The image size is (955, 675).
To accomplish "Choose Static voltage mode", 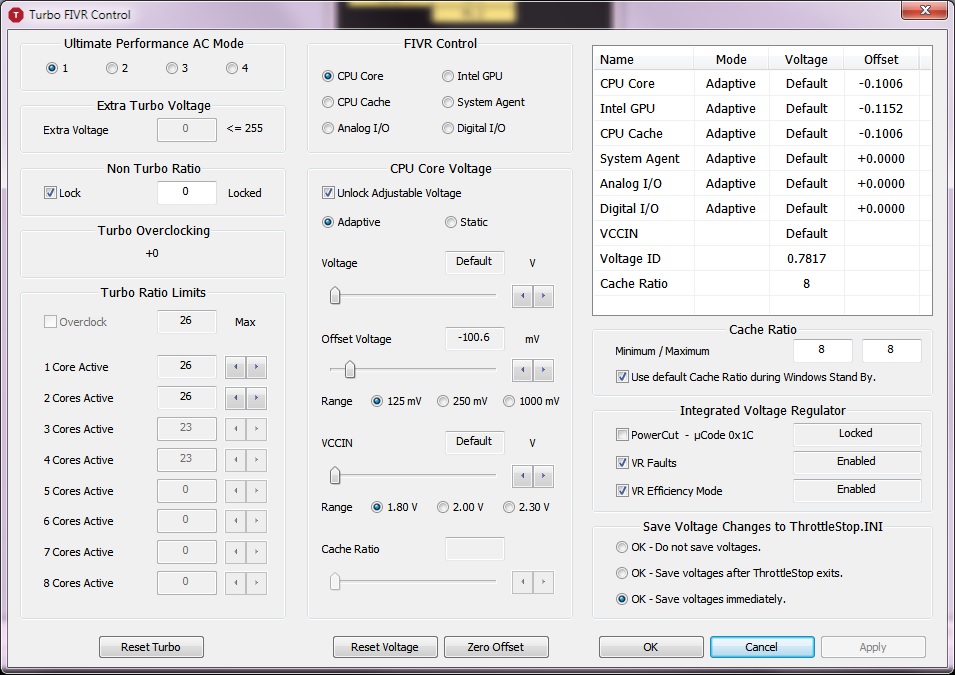I will (x=450, y=222).
